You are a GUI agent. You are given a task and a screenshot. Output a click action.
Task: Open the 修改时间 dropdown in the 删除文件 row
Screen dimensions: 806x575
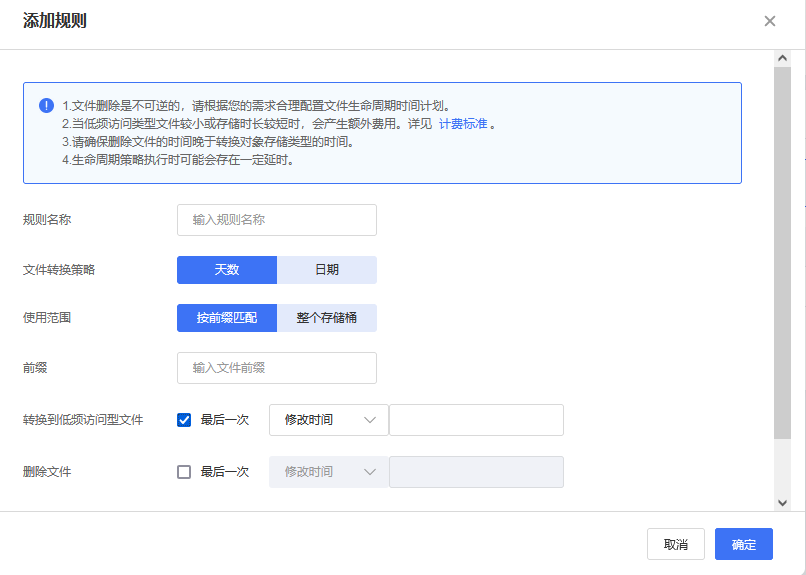328,472
